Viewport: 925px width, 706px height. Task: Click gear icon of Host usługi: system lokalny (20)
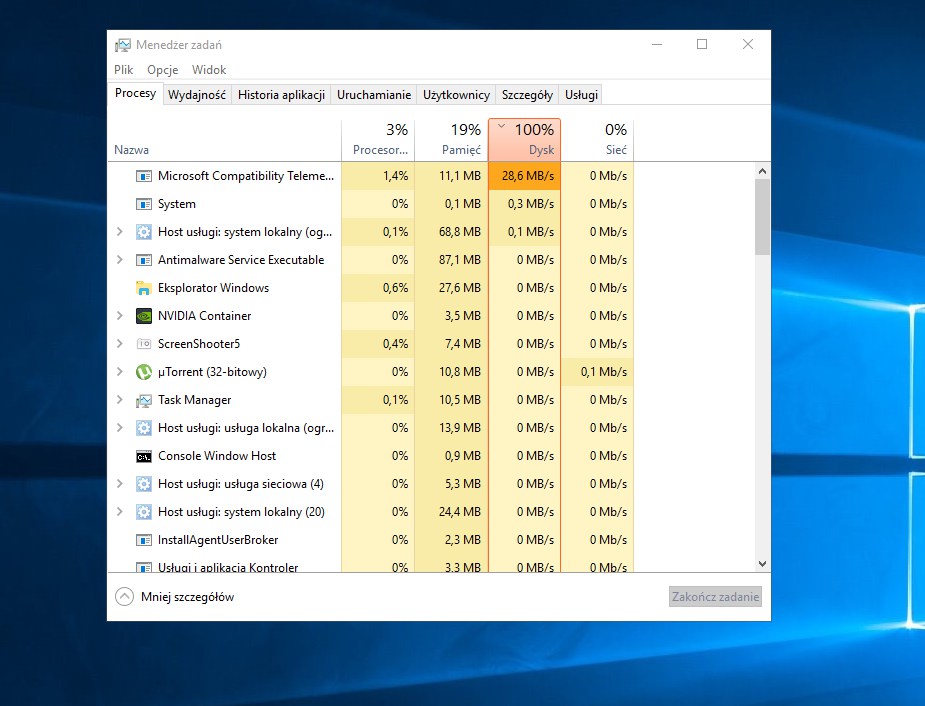click(143, 512)
